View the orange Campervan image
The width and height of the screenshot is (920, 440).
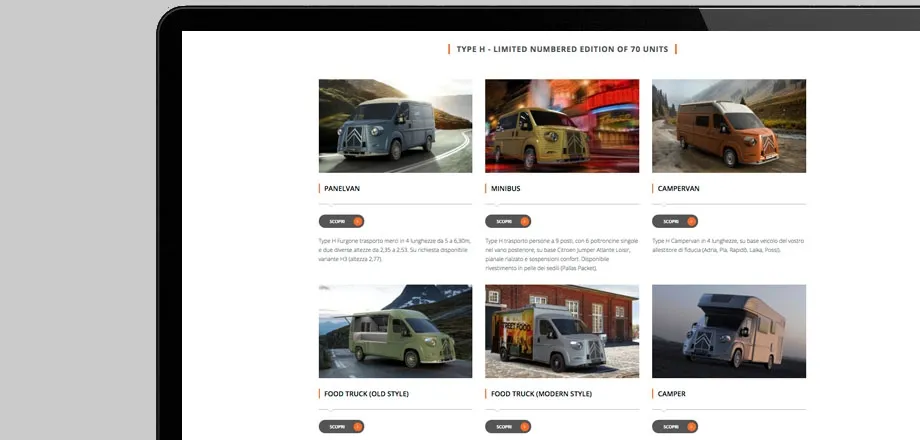click(728, 126)
